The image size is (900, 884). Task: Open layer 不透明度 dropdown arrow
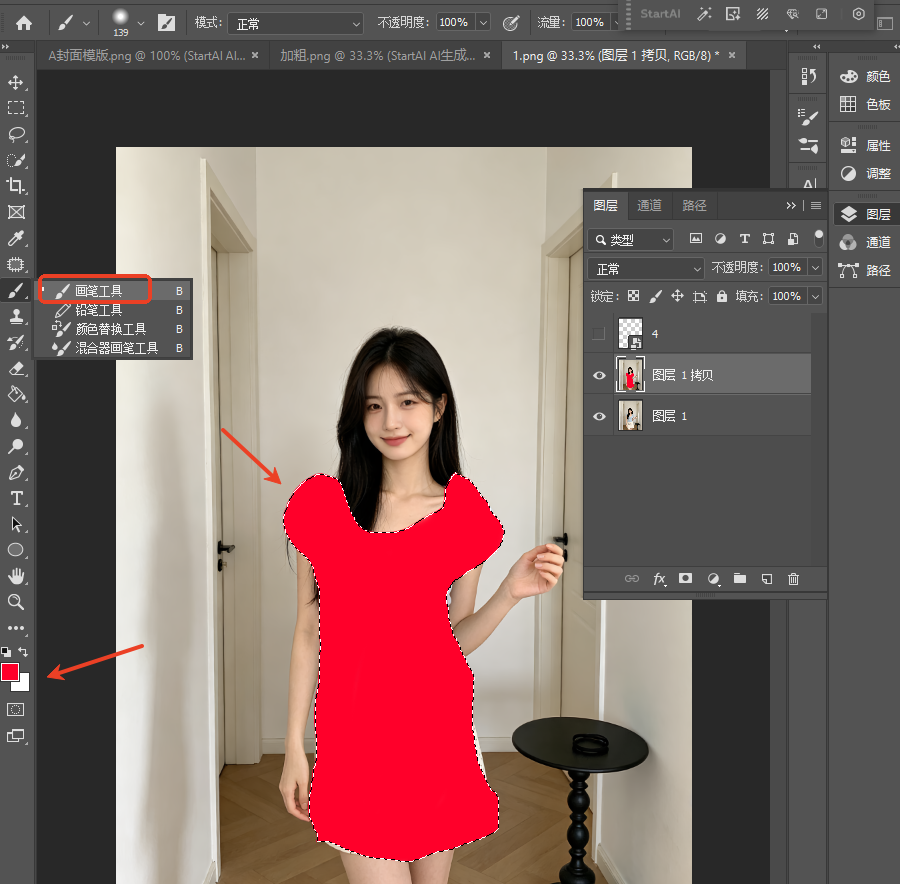pyautogui.click(x=815, y=267)
